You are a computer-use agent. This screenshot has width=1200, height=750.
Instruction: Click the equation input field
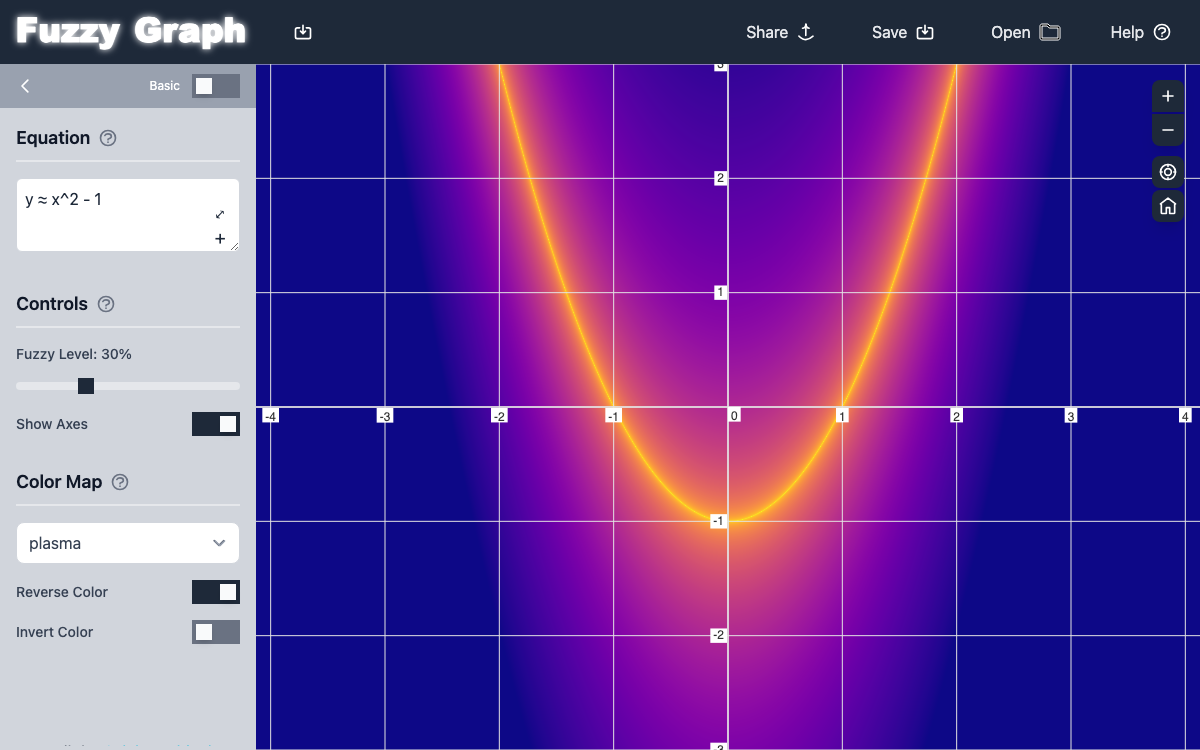128,215
